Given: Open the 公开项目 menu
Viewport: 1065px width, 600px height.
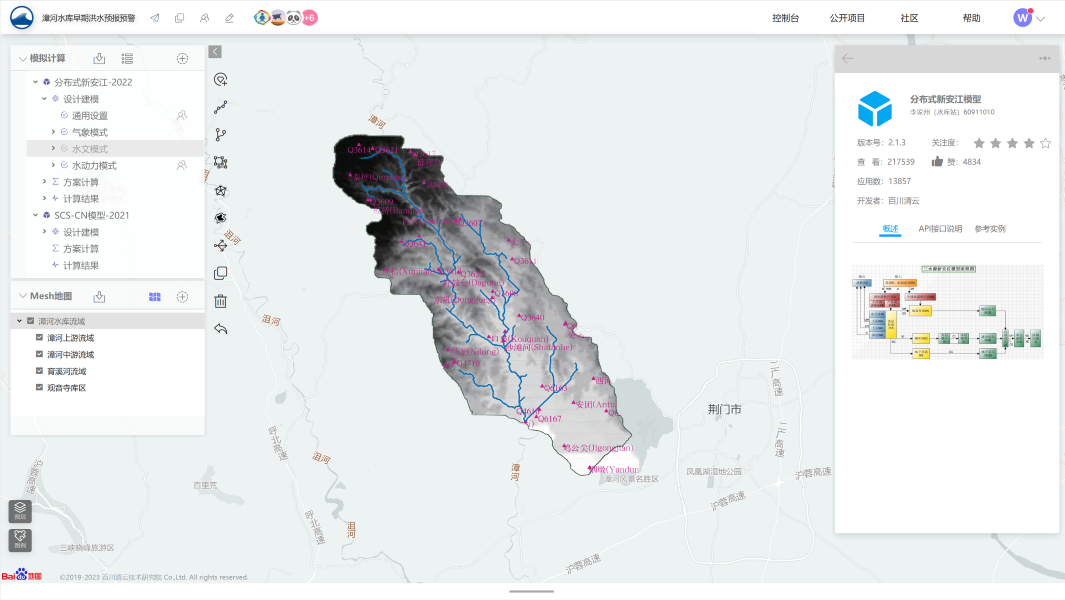Looking at the screenshot, I should (x=847, y=18).
